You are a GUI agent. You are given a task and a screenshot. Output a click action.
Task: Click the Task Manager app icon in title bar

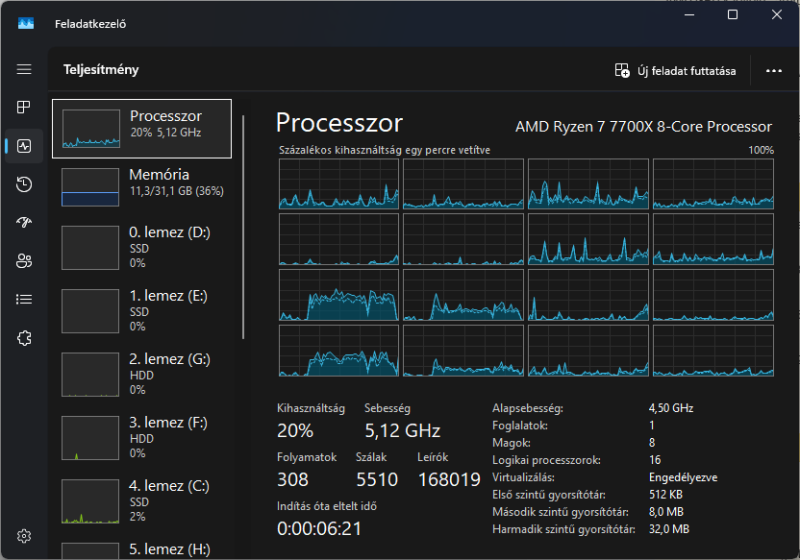(x=26, y=23)
